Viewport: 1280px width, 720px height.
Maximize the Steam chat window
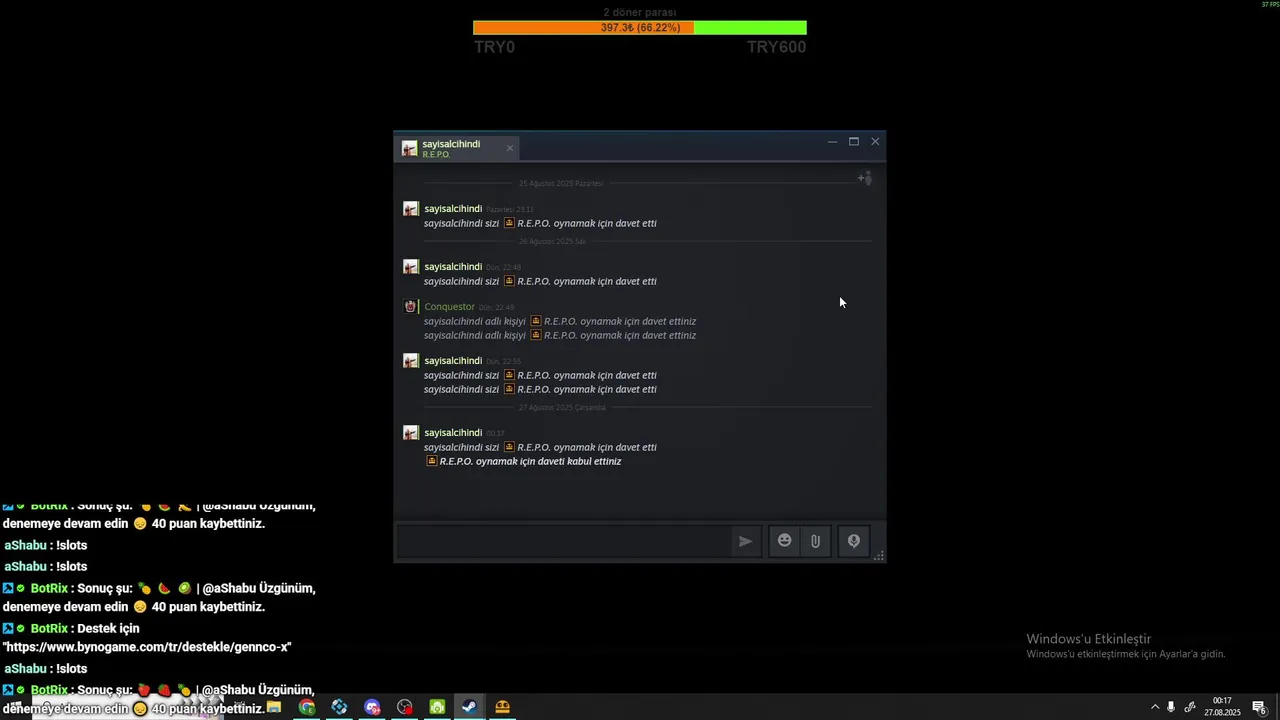tap(854, 142)
